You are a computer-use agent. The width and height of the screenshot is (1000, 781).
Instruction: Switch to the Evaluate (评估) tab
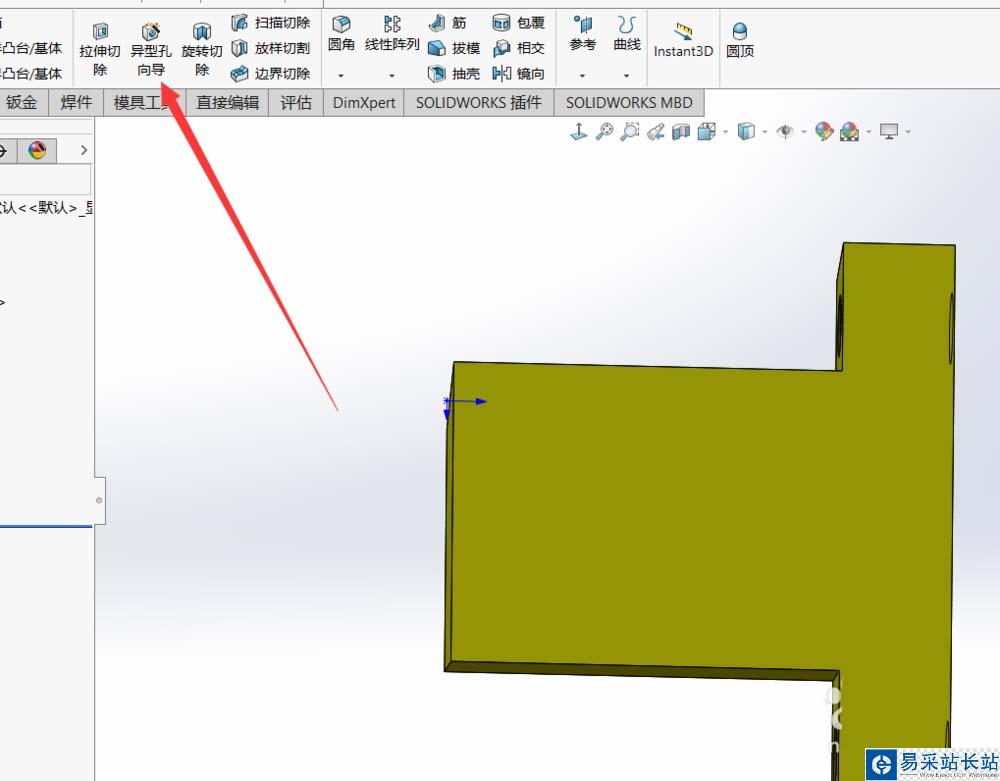point(297,103)
